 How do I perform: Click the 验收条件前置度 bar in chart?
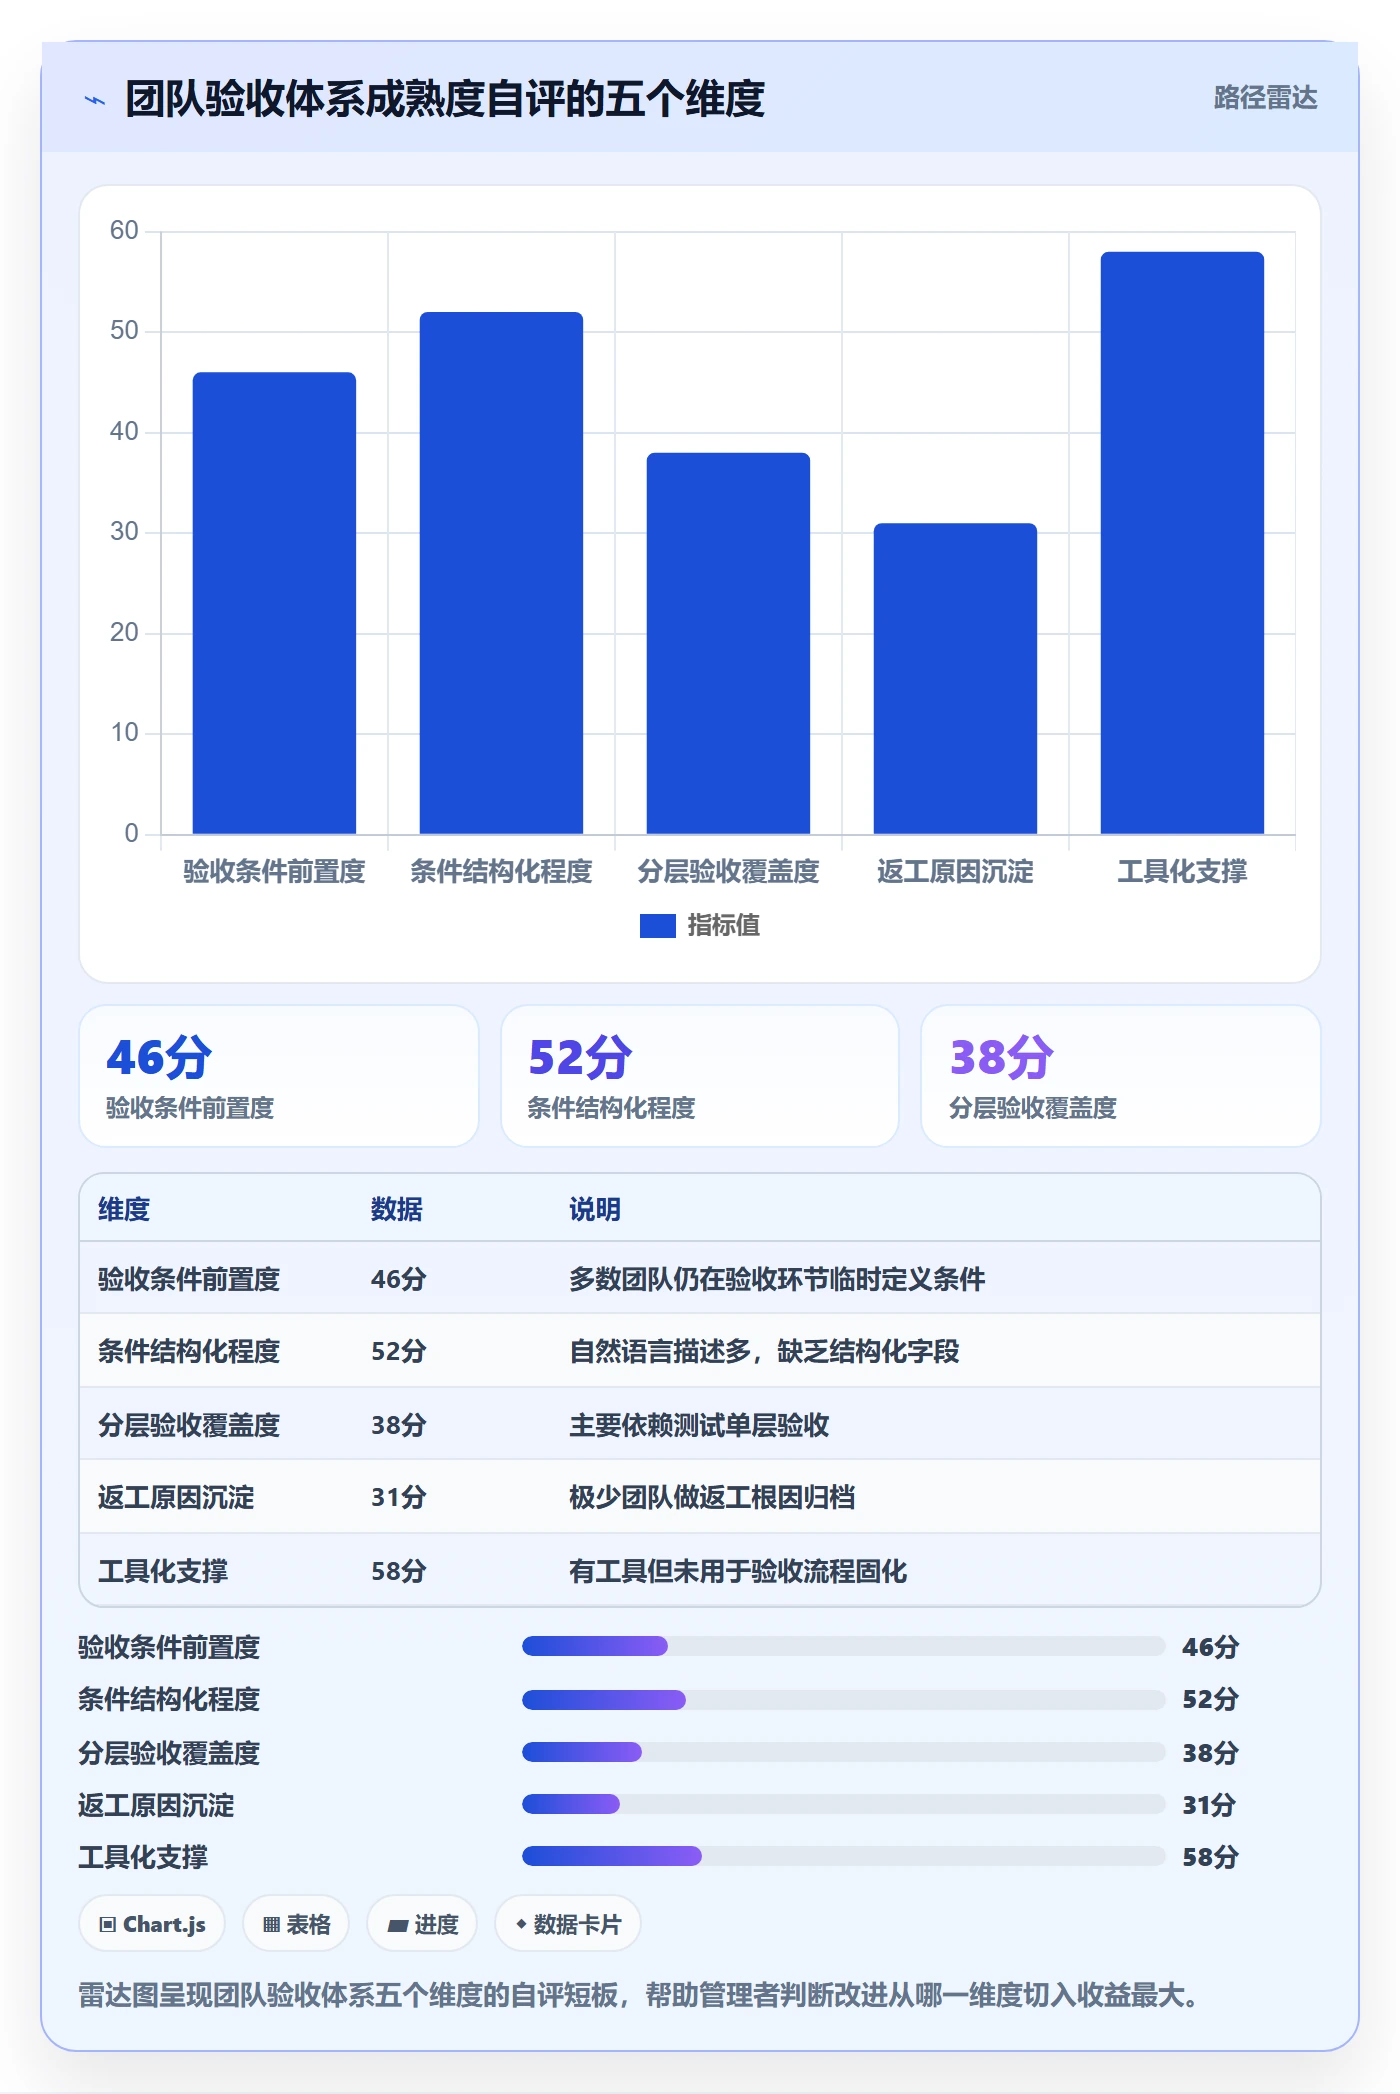click(x=274, y=603)
